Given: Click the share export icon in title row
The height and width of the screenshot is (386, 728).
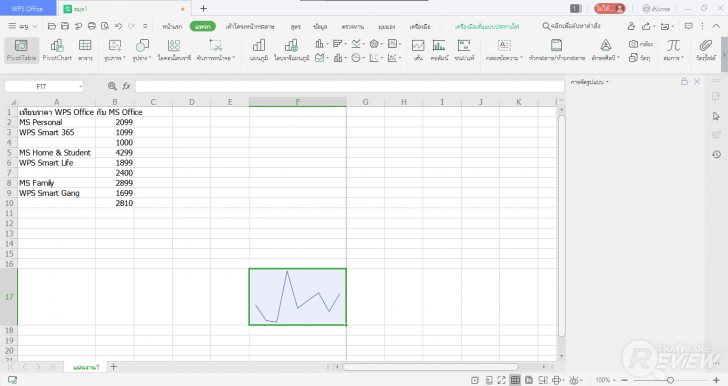Looking at the screenshot, I should click(x=646, y=26).
